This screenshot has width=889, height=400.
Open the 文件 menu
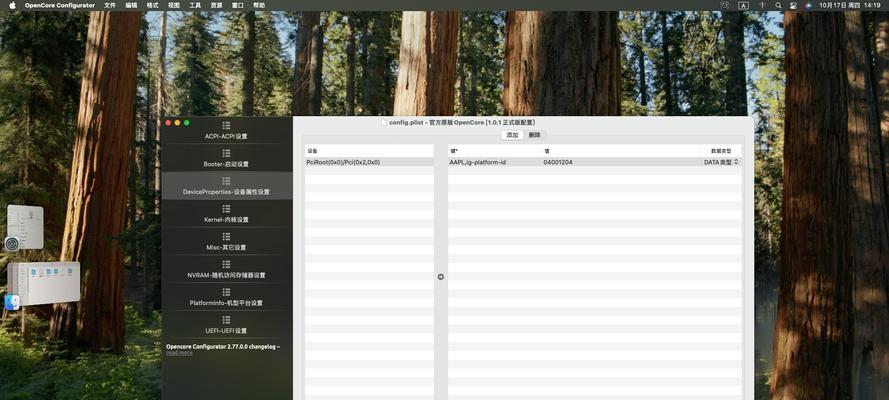point(110,5)
